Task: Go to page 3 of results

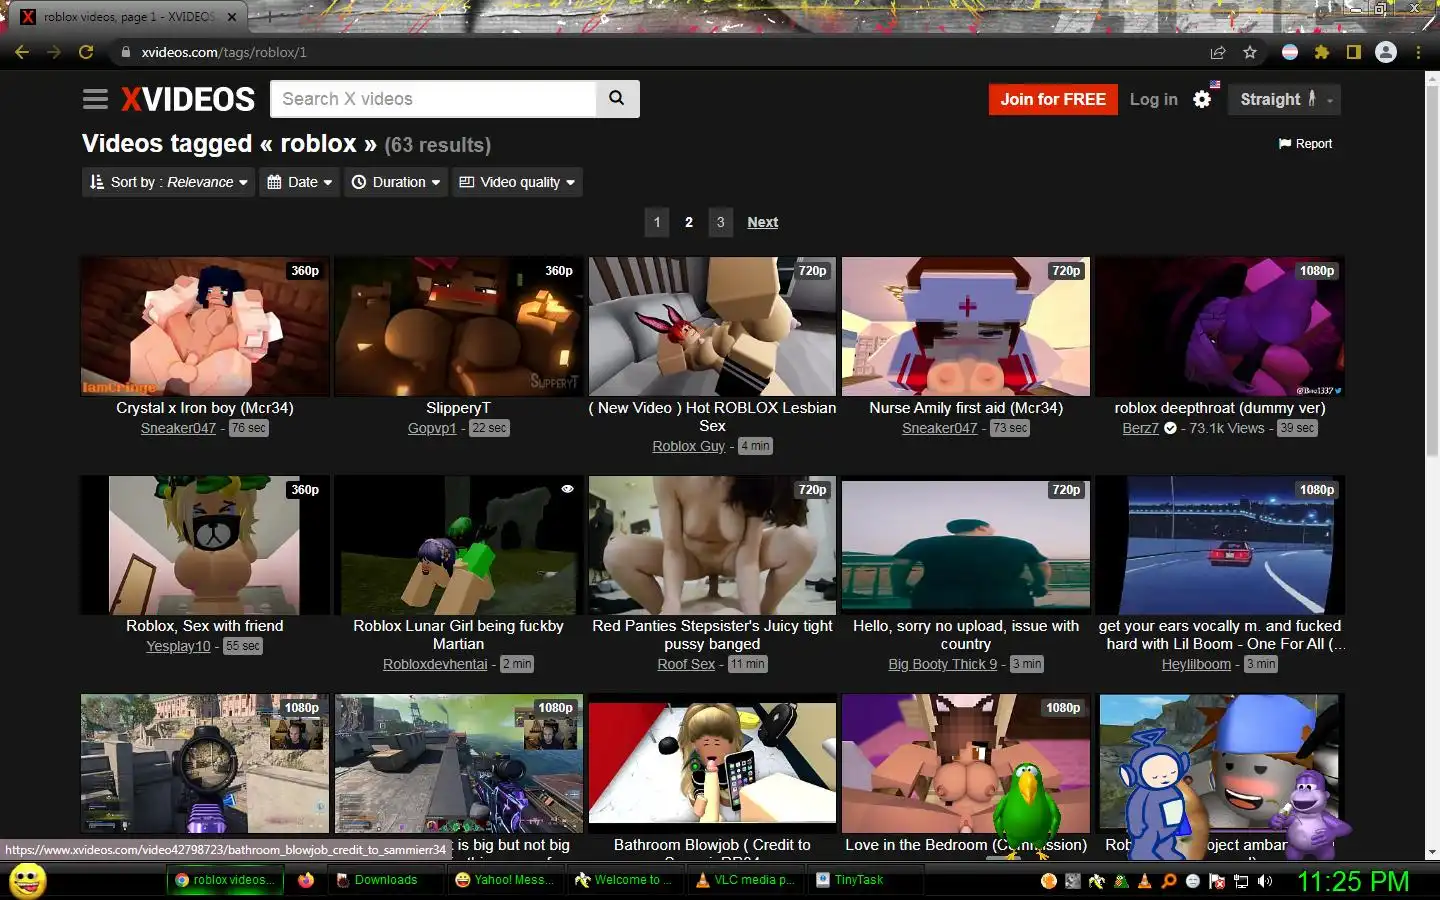Action: pos(721,222)
